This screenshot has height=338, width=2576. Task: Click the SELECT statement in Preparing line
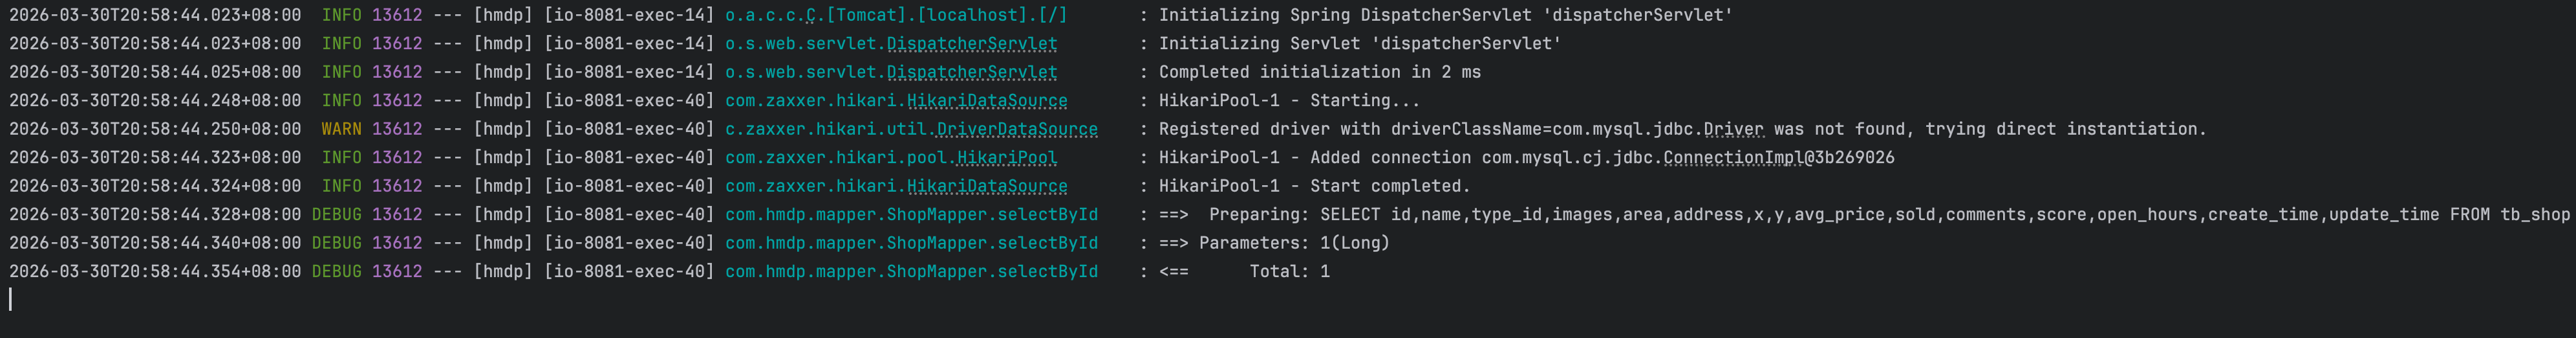[x=1944, y=215]
